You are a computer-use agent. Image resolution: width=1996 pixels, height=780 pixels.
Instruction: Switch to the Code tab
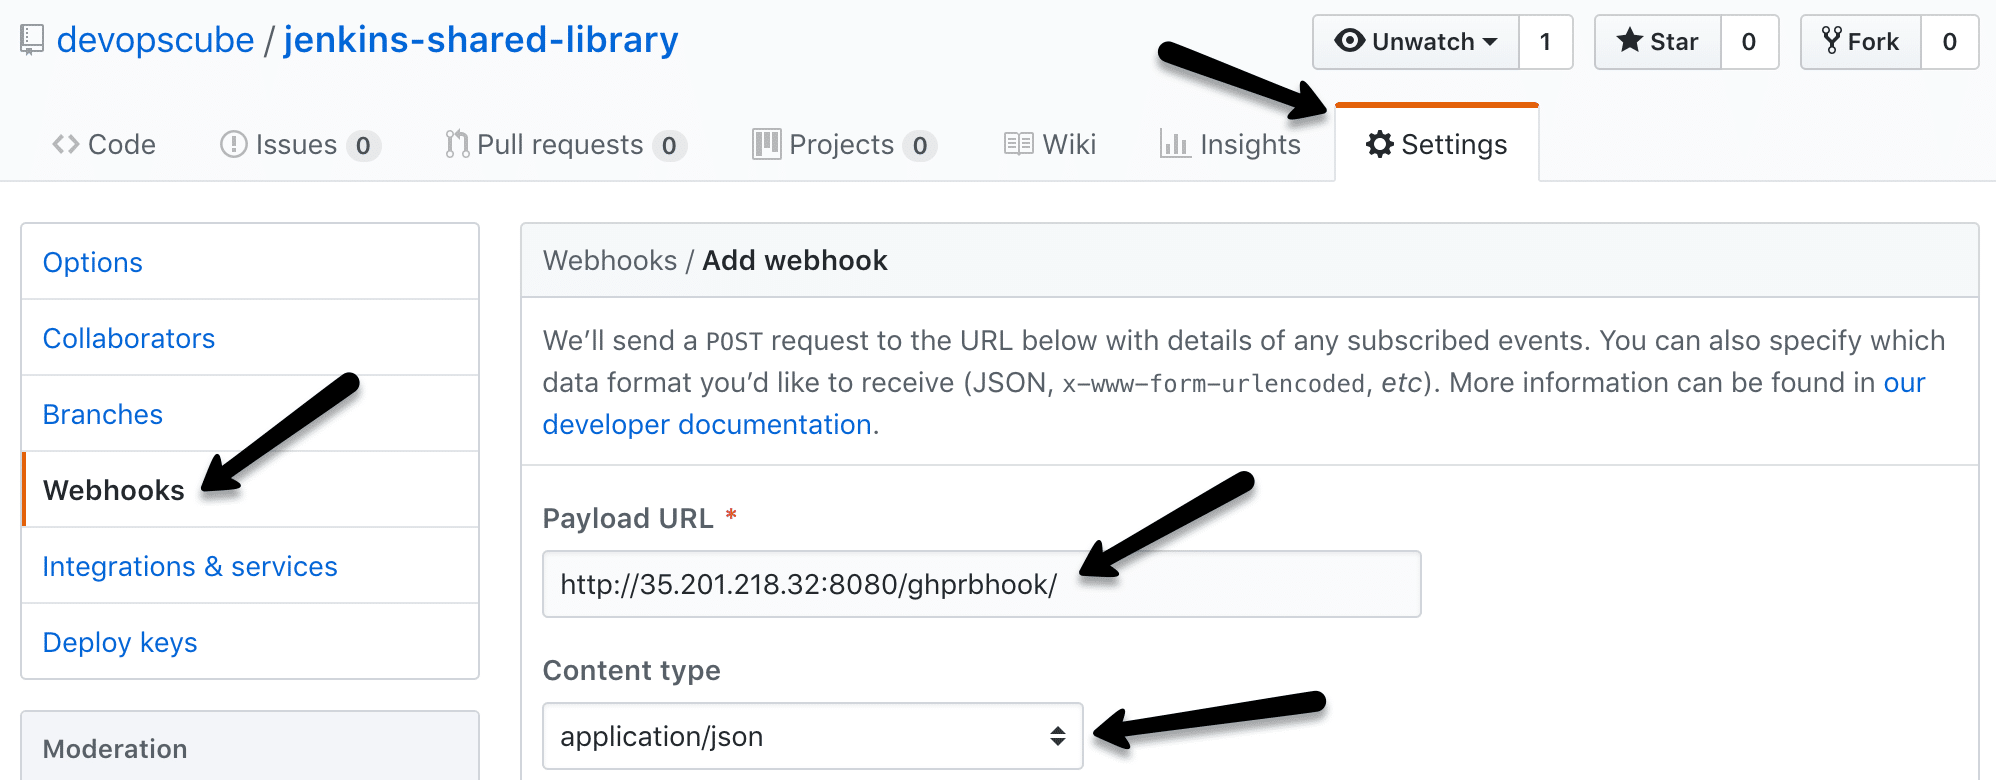point(104,145)
